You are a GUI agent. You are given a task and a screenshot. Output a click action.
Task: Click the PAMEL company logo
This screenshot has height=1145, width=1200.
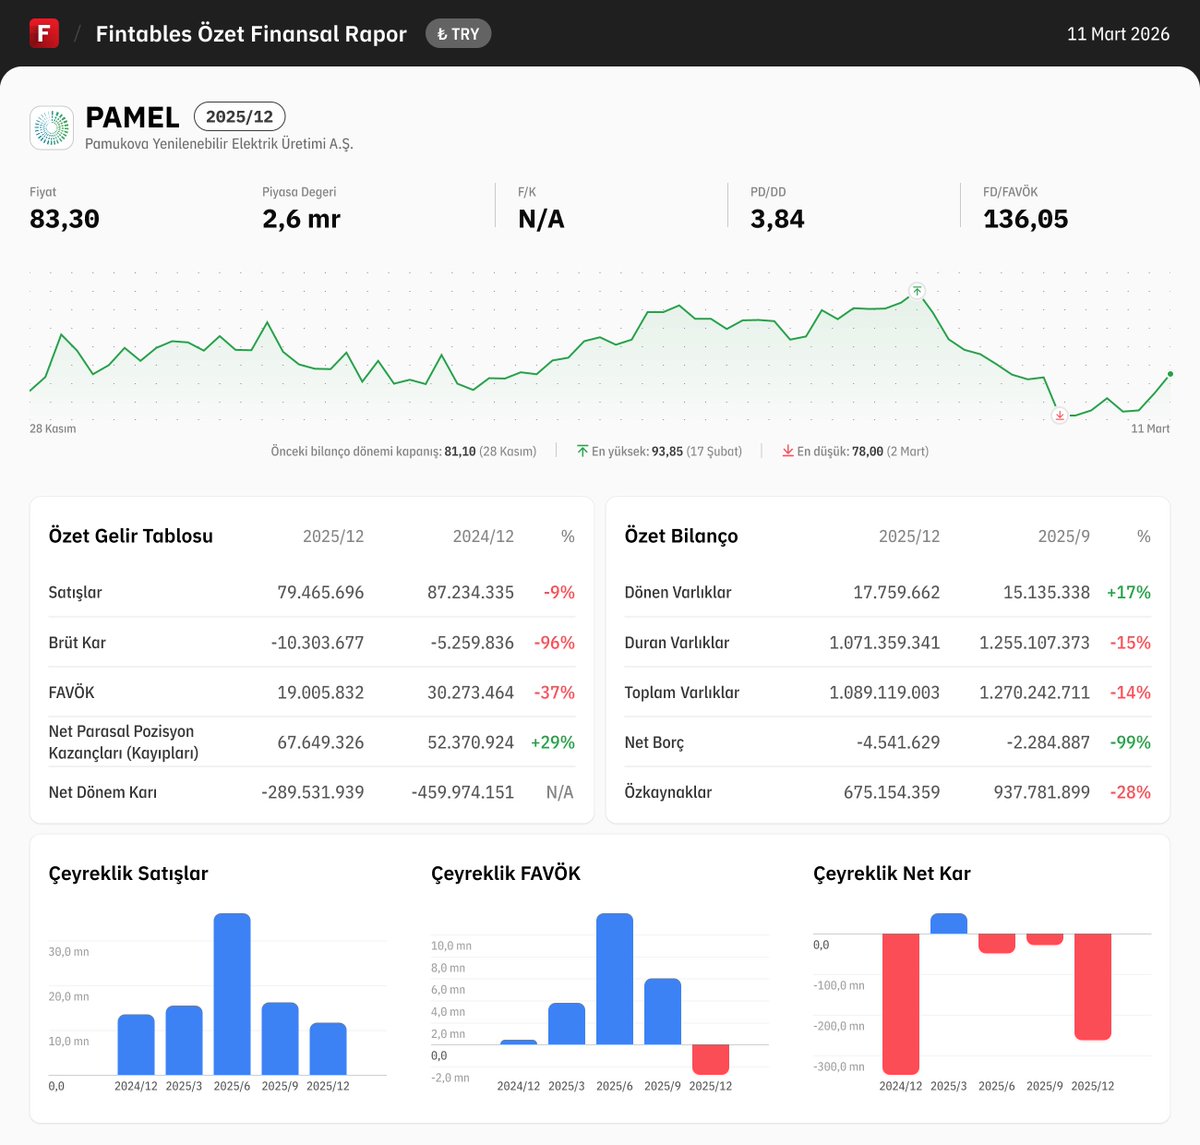point(50,127)
